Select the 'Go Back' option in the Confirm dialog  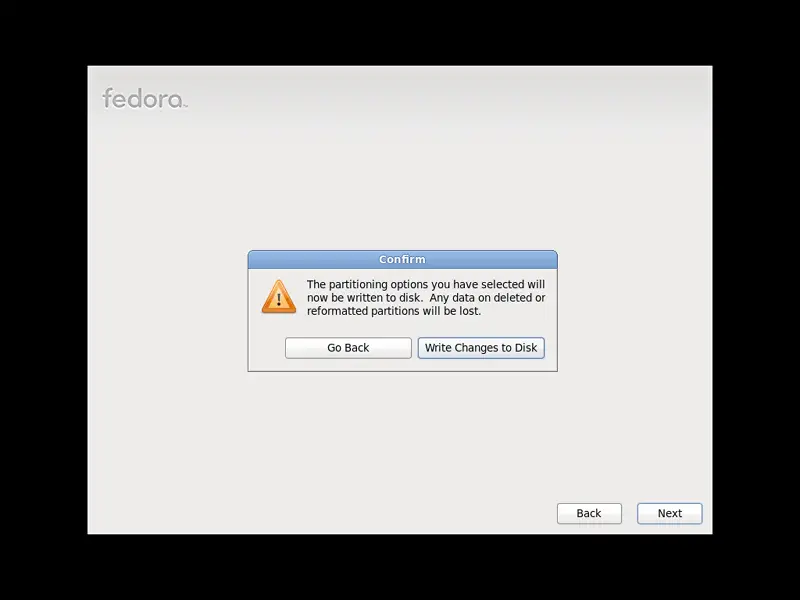click(x=348, y=348)
